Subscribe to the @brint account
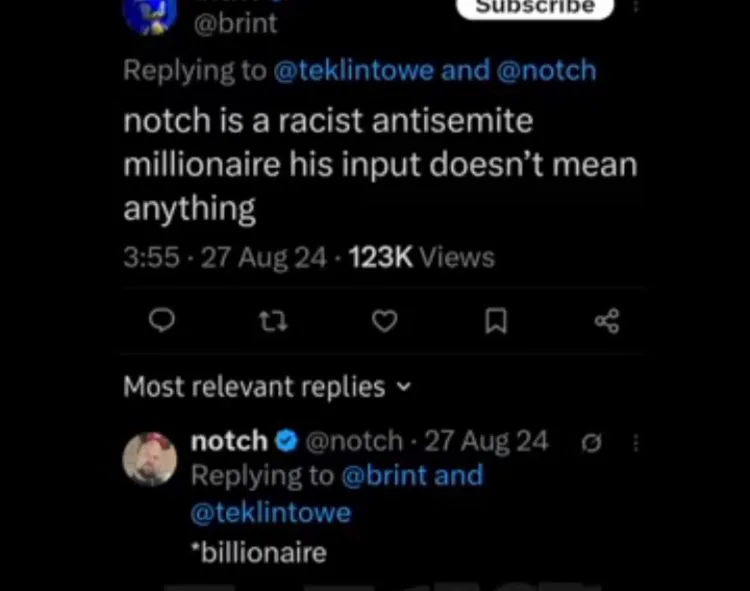Screen dimensions: 750x591 tap(535, 8)
